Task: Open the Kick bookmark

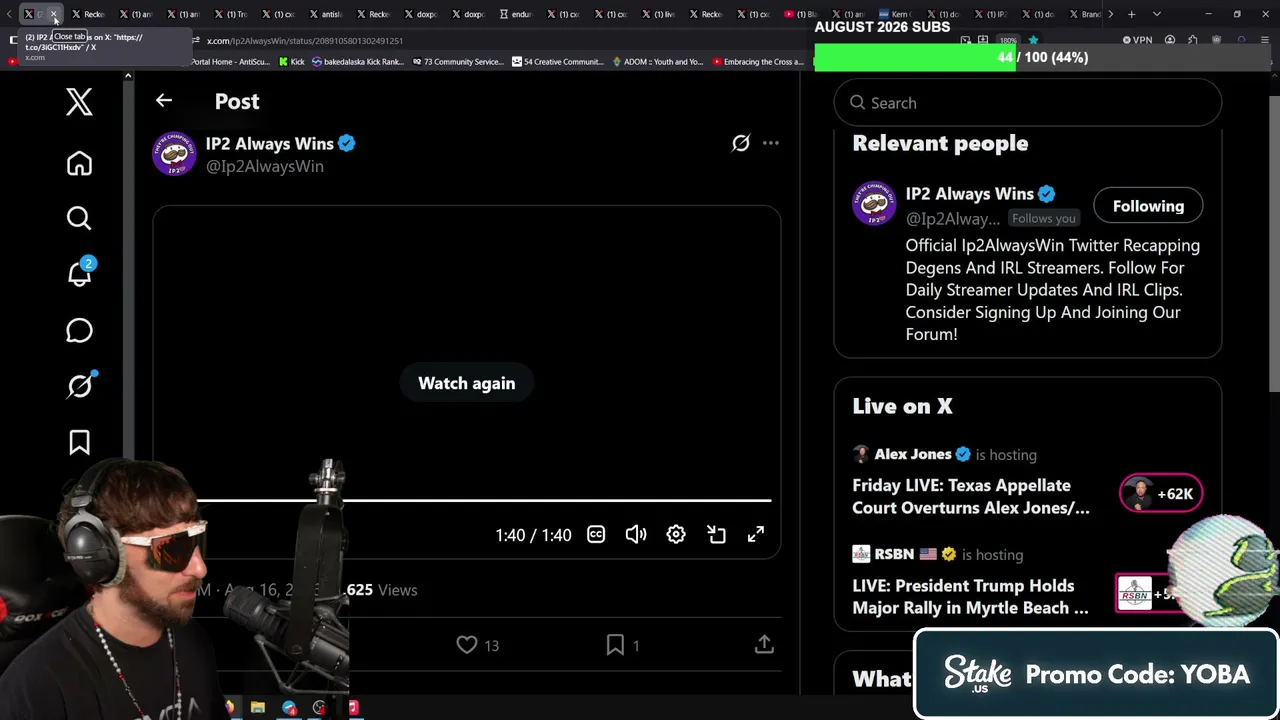Action: [292, 62]
